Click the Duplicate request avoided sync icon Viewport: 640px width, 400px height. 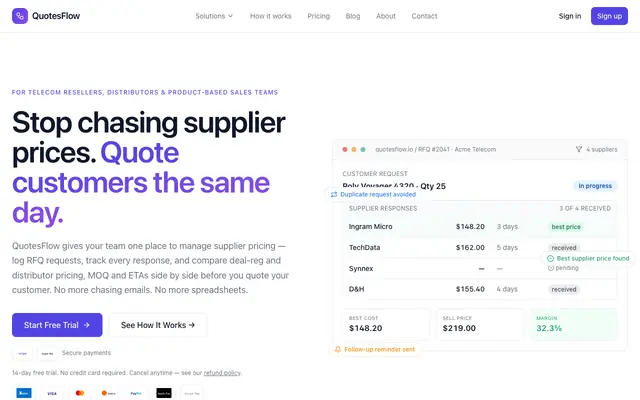click(x=334, y=194)
